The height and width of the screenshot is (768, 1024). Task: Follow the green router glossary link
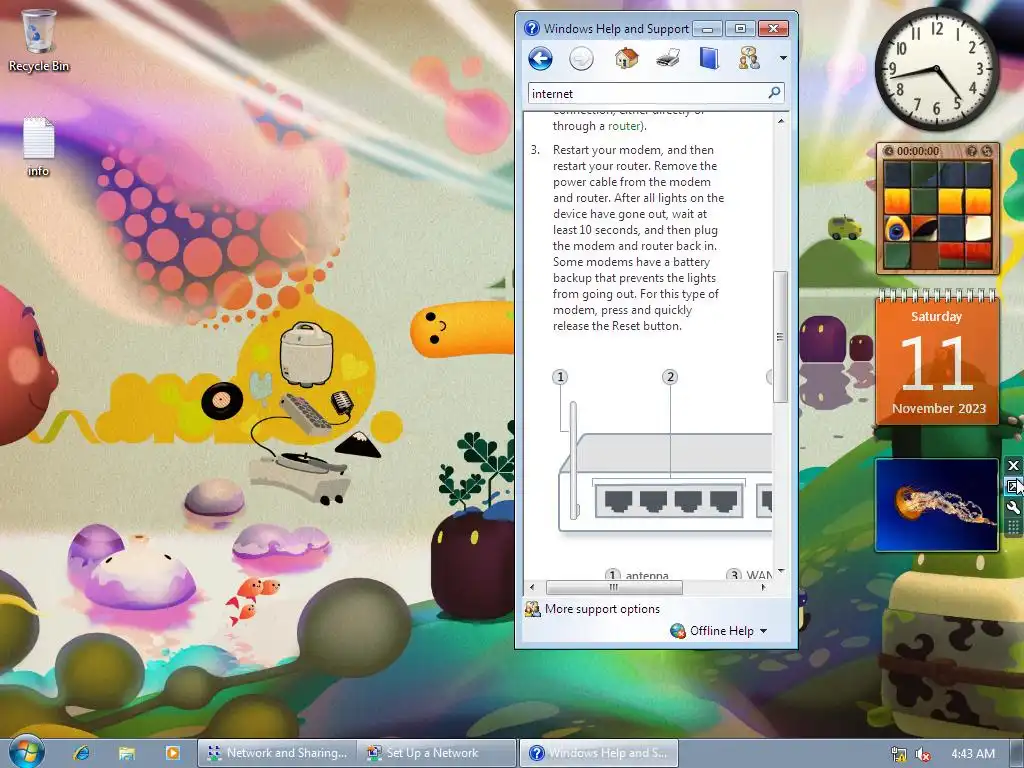(x=624, y=126)
